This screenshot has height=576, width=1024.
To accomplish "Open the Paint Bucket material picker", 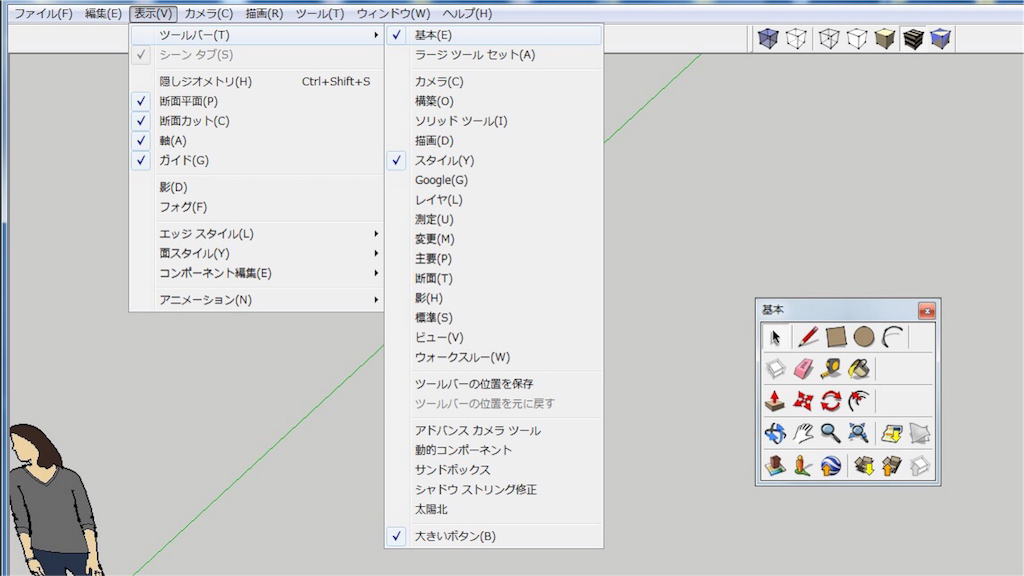I will pos(859,368).
